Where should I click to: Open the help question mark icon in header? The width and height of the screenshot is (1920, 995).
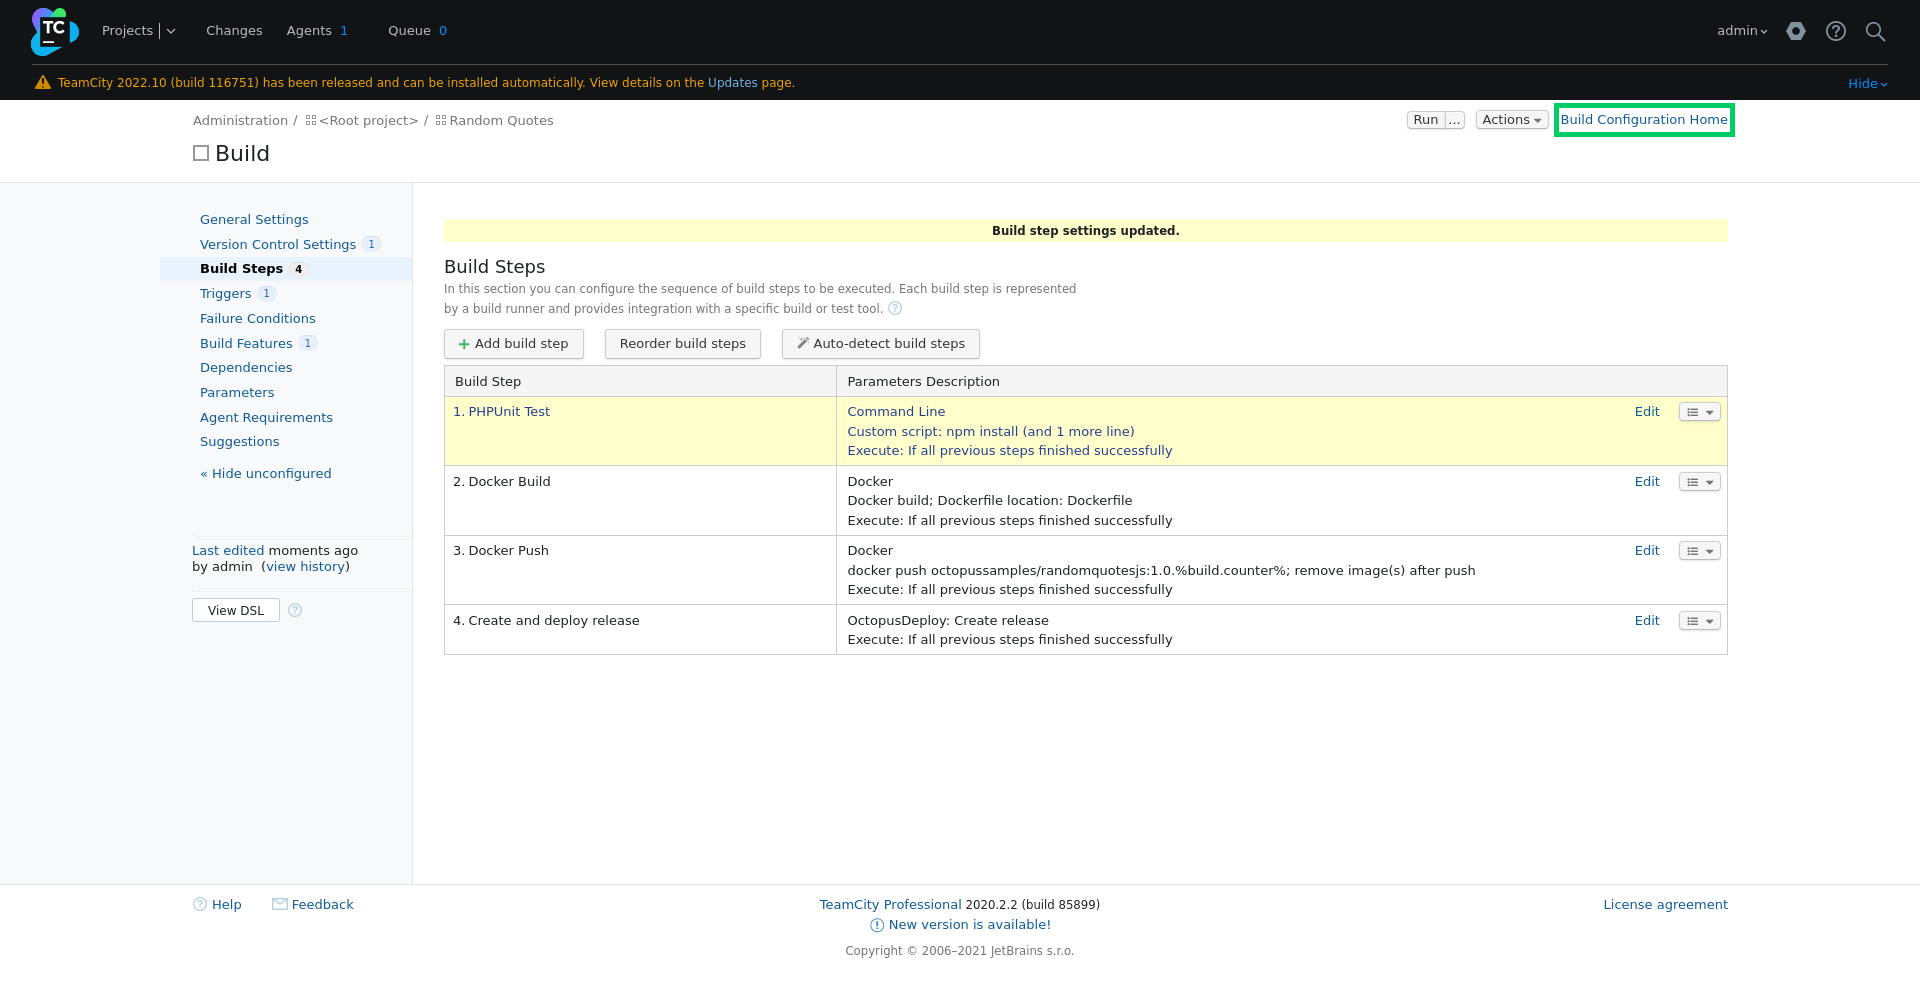1836,31
